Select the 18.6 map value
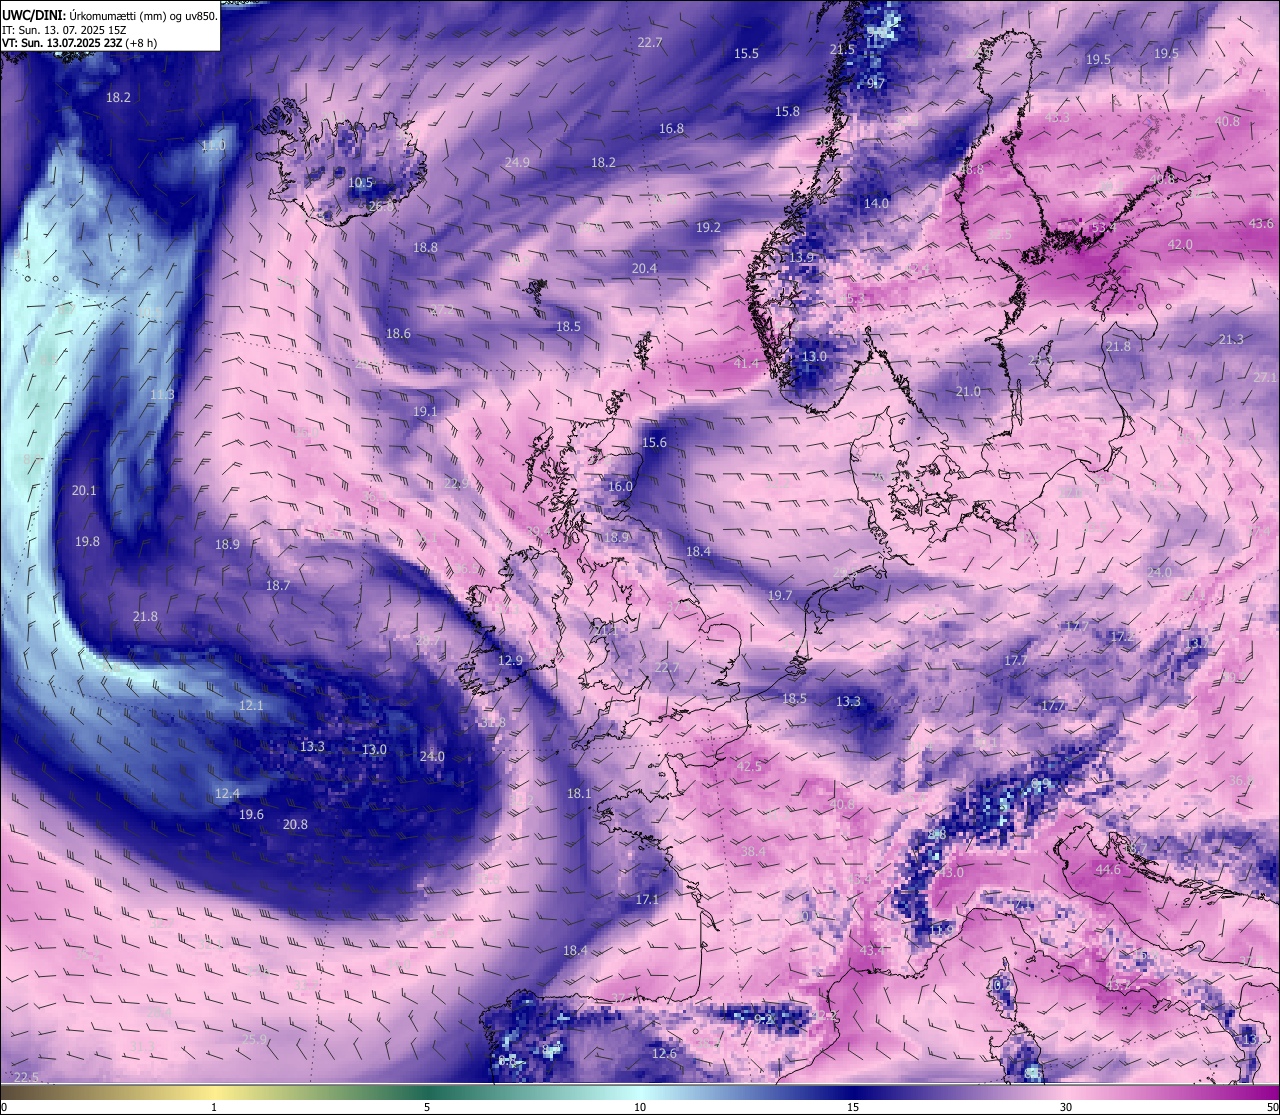This screenshot has width=1280, height=1115. [x=398, y=334]
